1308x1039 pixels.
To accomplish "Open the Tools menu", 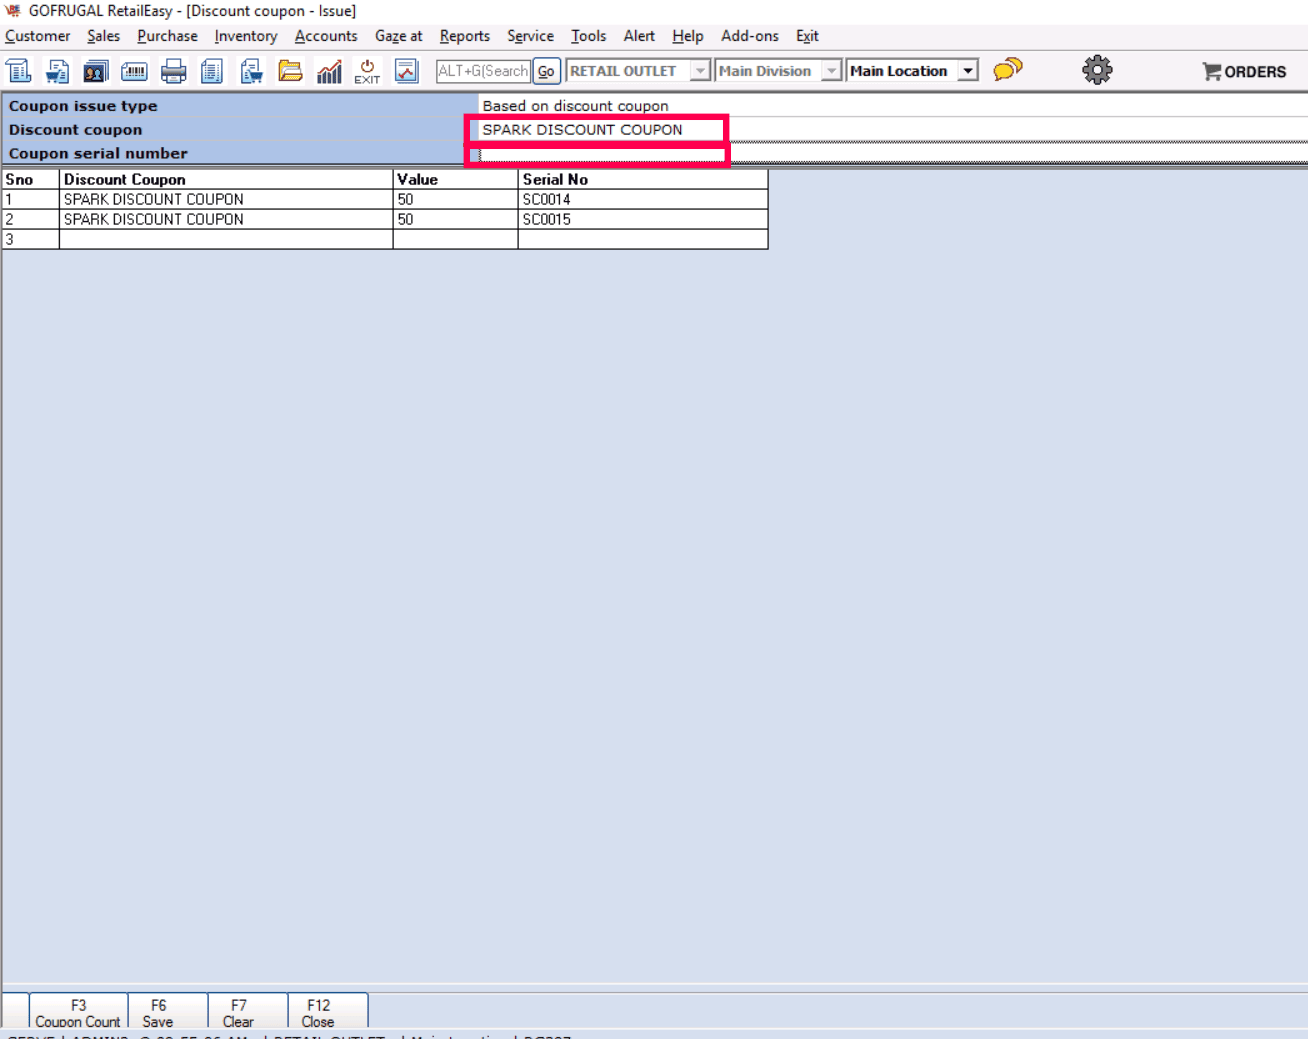I will pyautogui.click(x=588, y=36).
